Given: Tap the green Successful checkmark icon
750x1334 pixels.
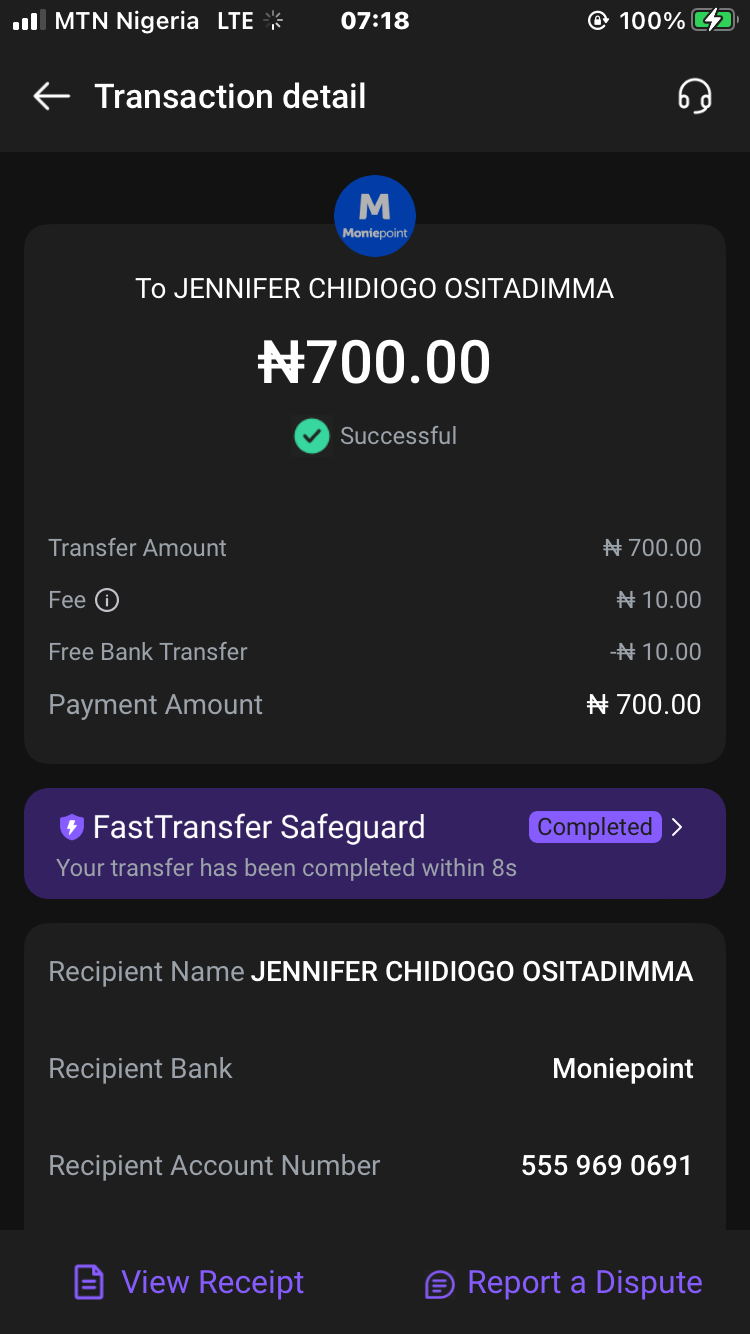Looking at the screenshot, I should (x=311, y=436).
